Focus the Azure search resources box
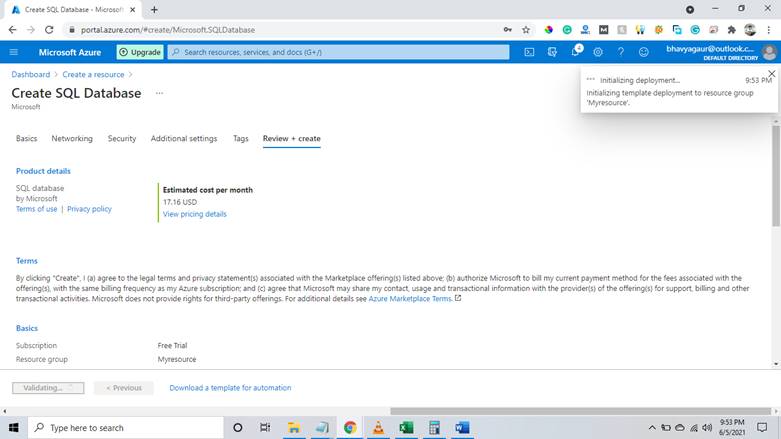 (x=338, y=52)
